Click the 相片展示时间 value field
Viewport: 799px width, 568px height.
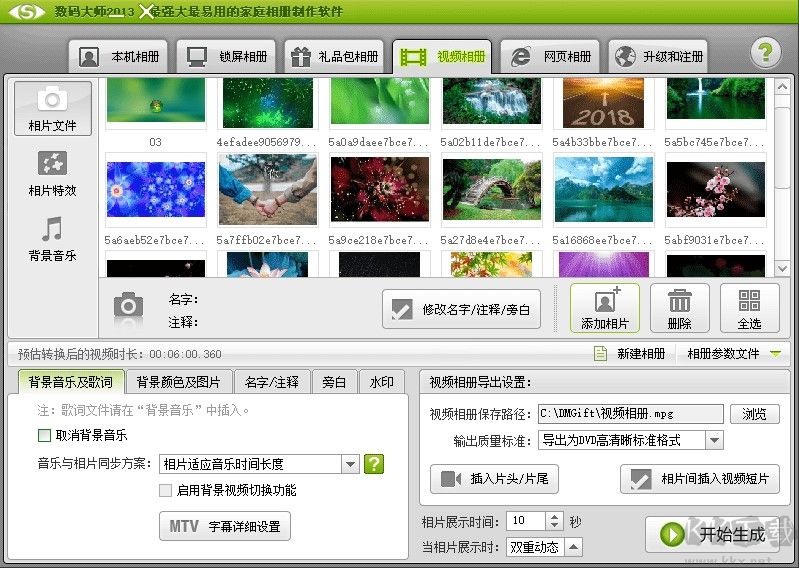click(526, 521)
